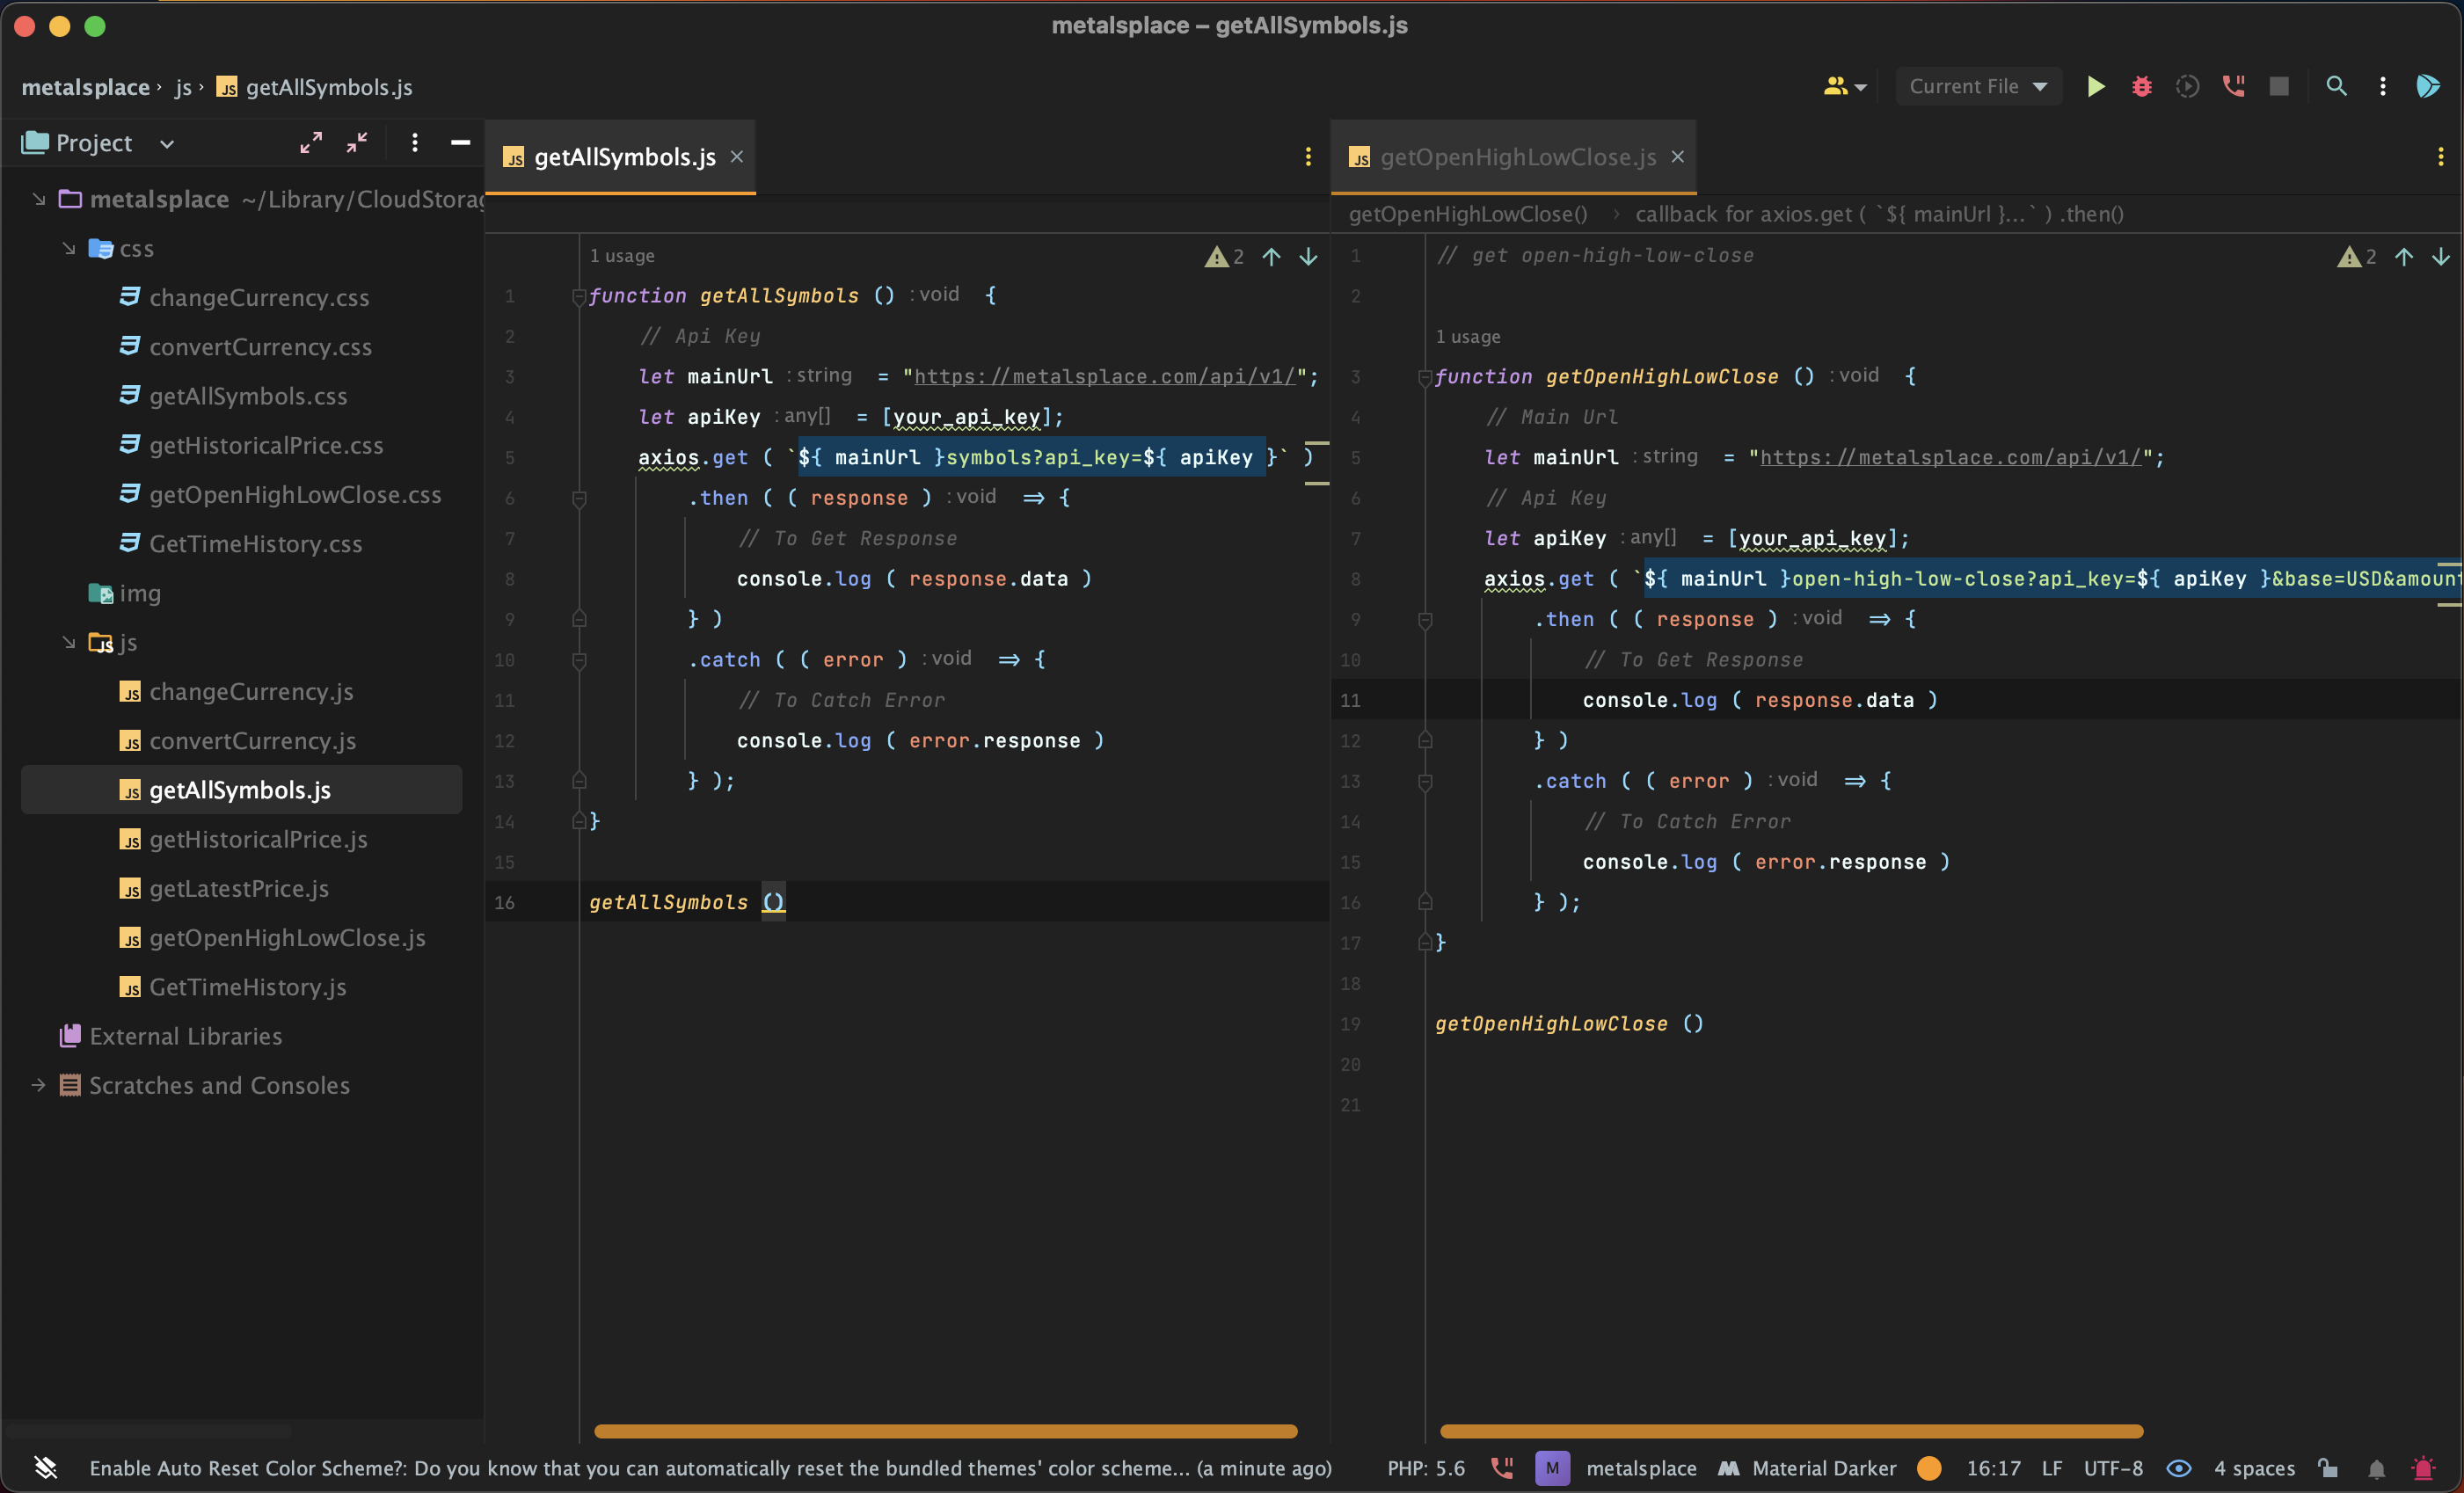Start the Debug bug icon
The width and height of the screenshot is (2464, 1493).
[2141, 87]
